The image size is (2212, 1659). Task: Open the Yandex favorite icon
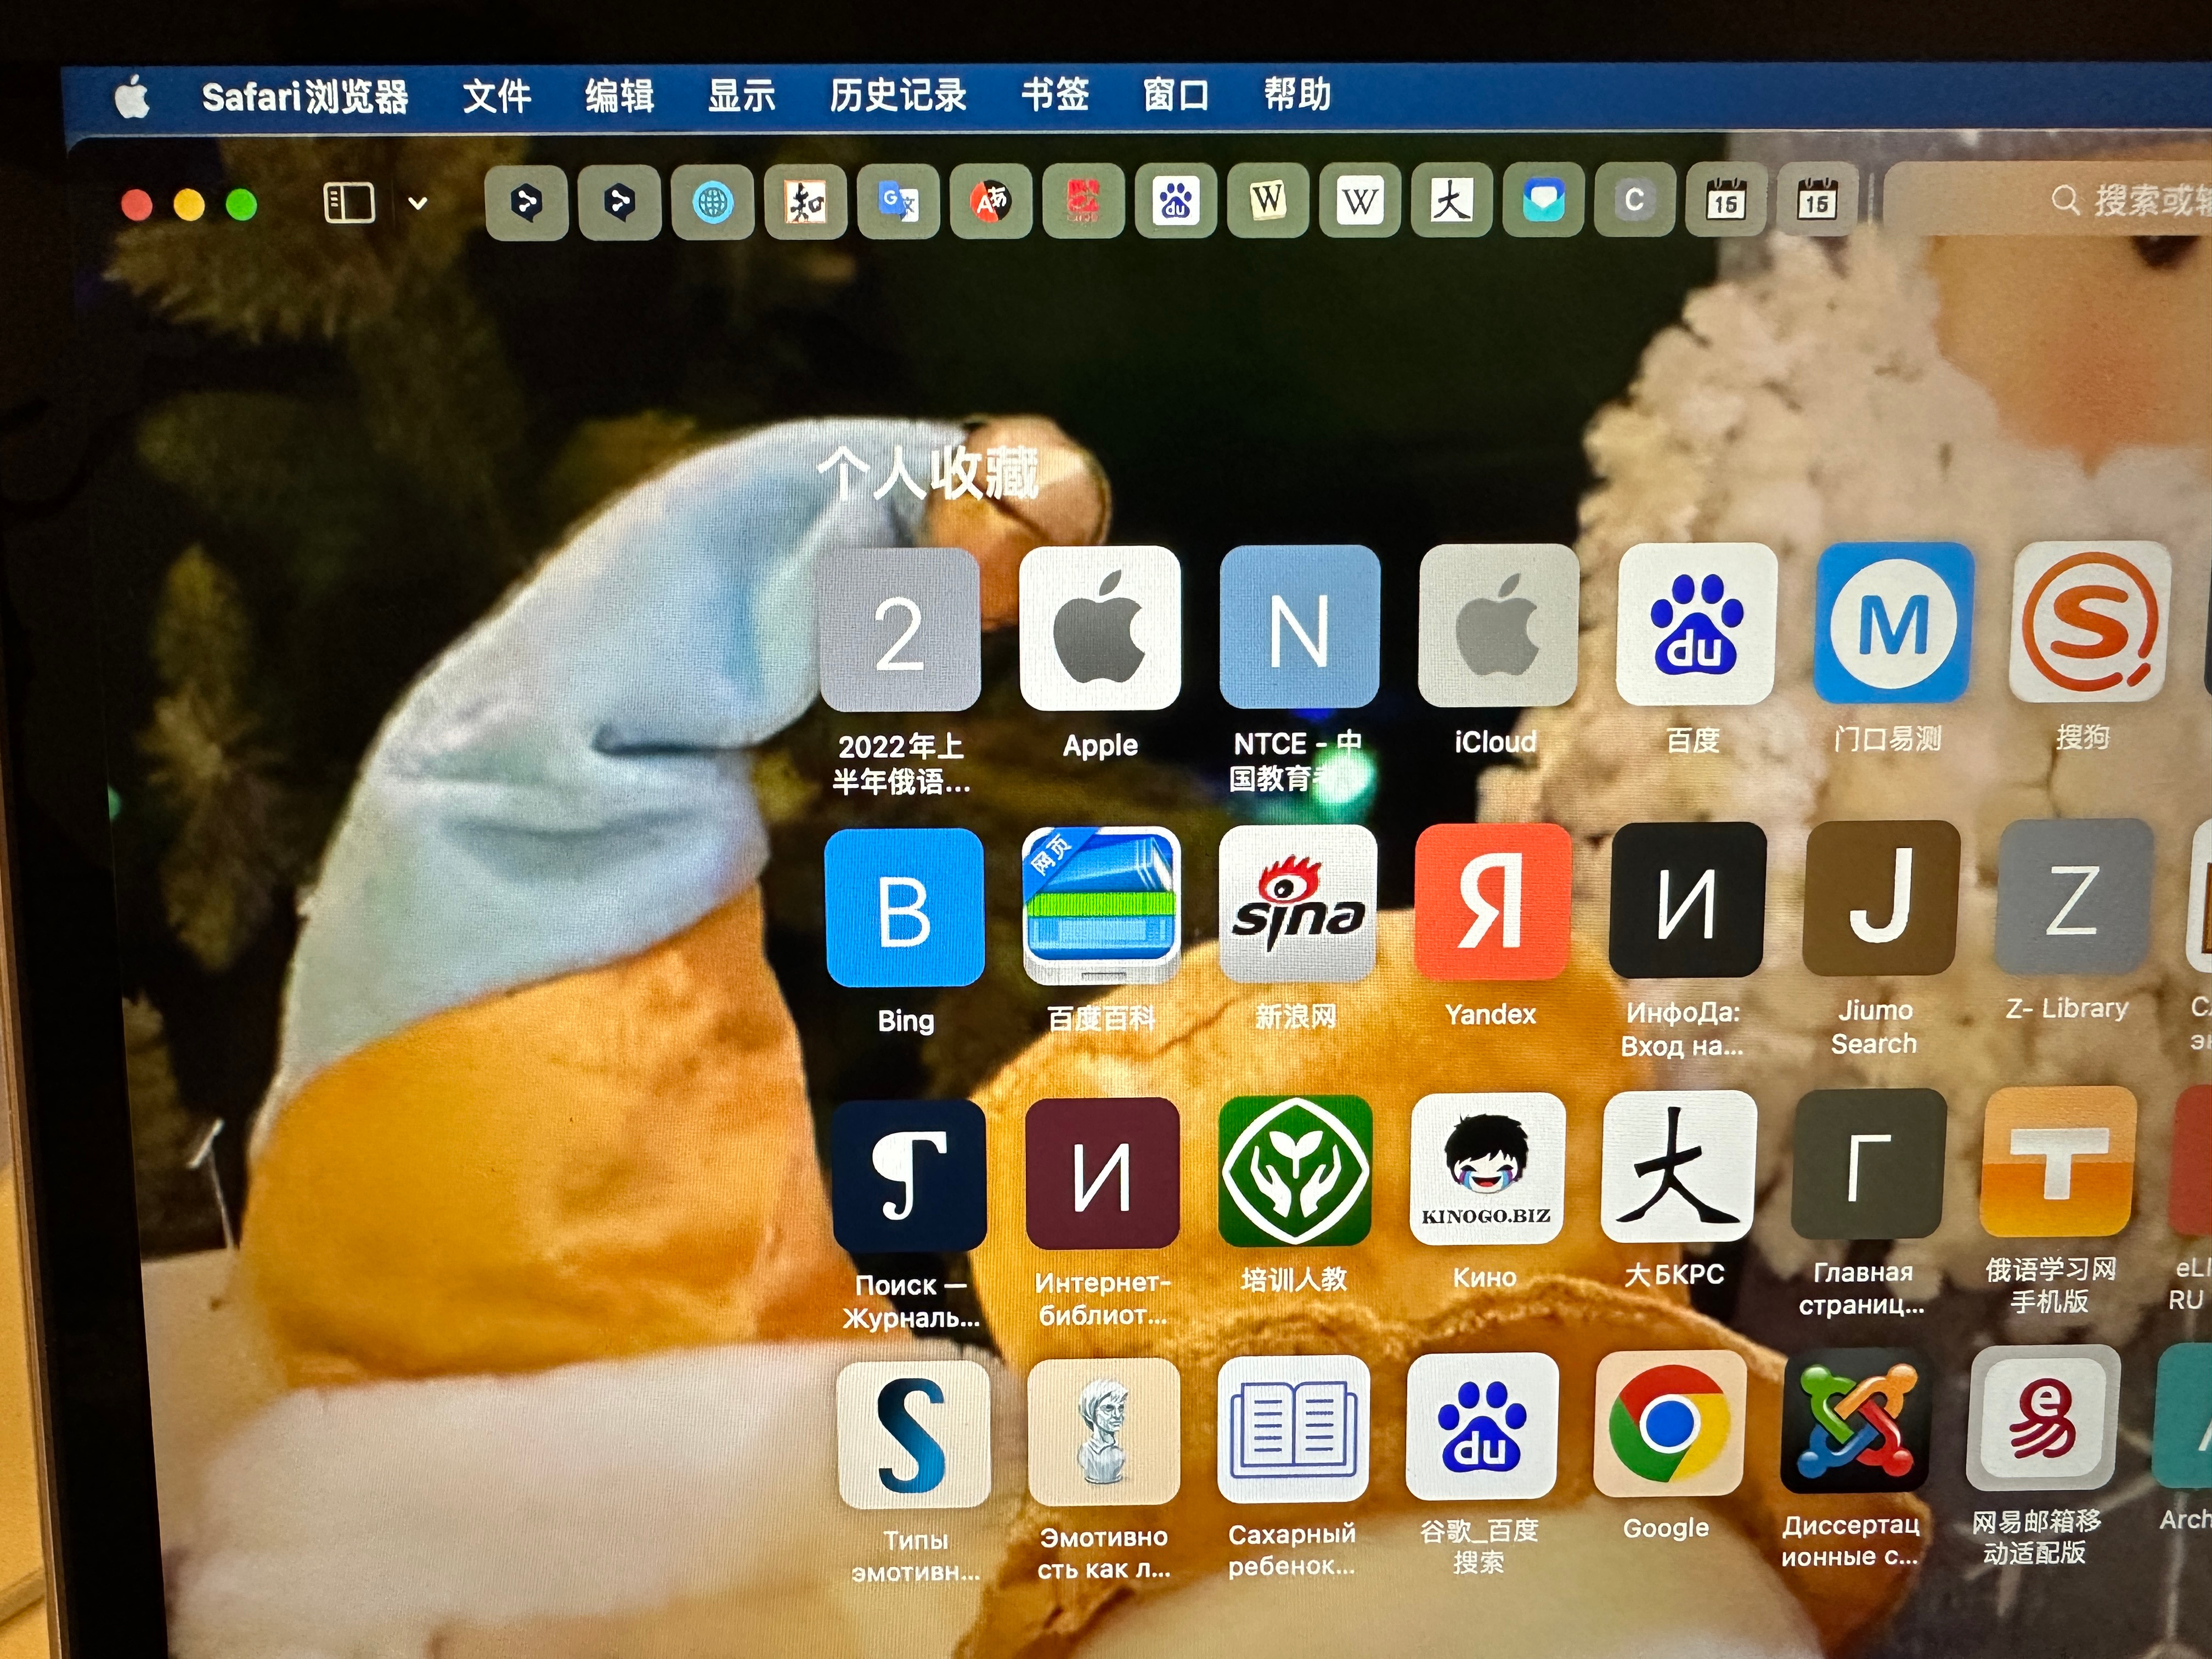(x=1493, y=902)
